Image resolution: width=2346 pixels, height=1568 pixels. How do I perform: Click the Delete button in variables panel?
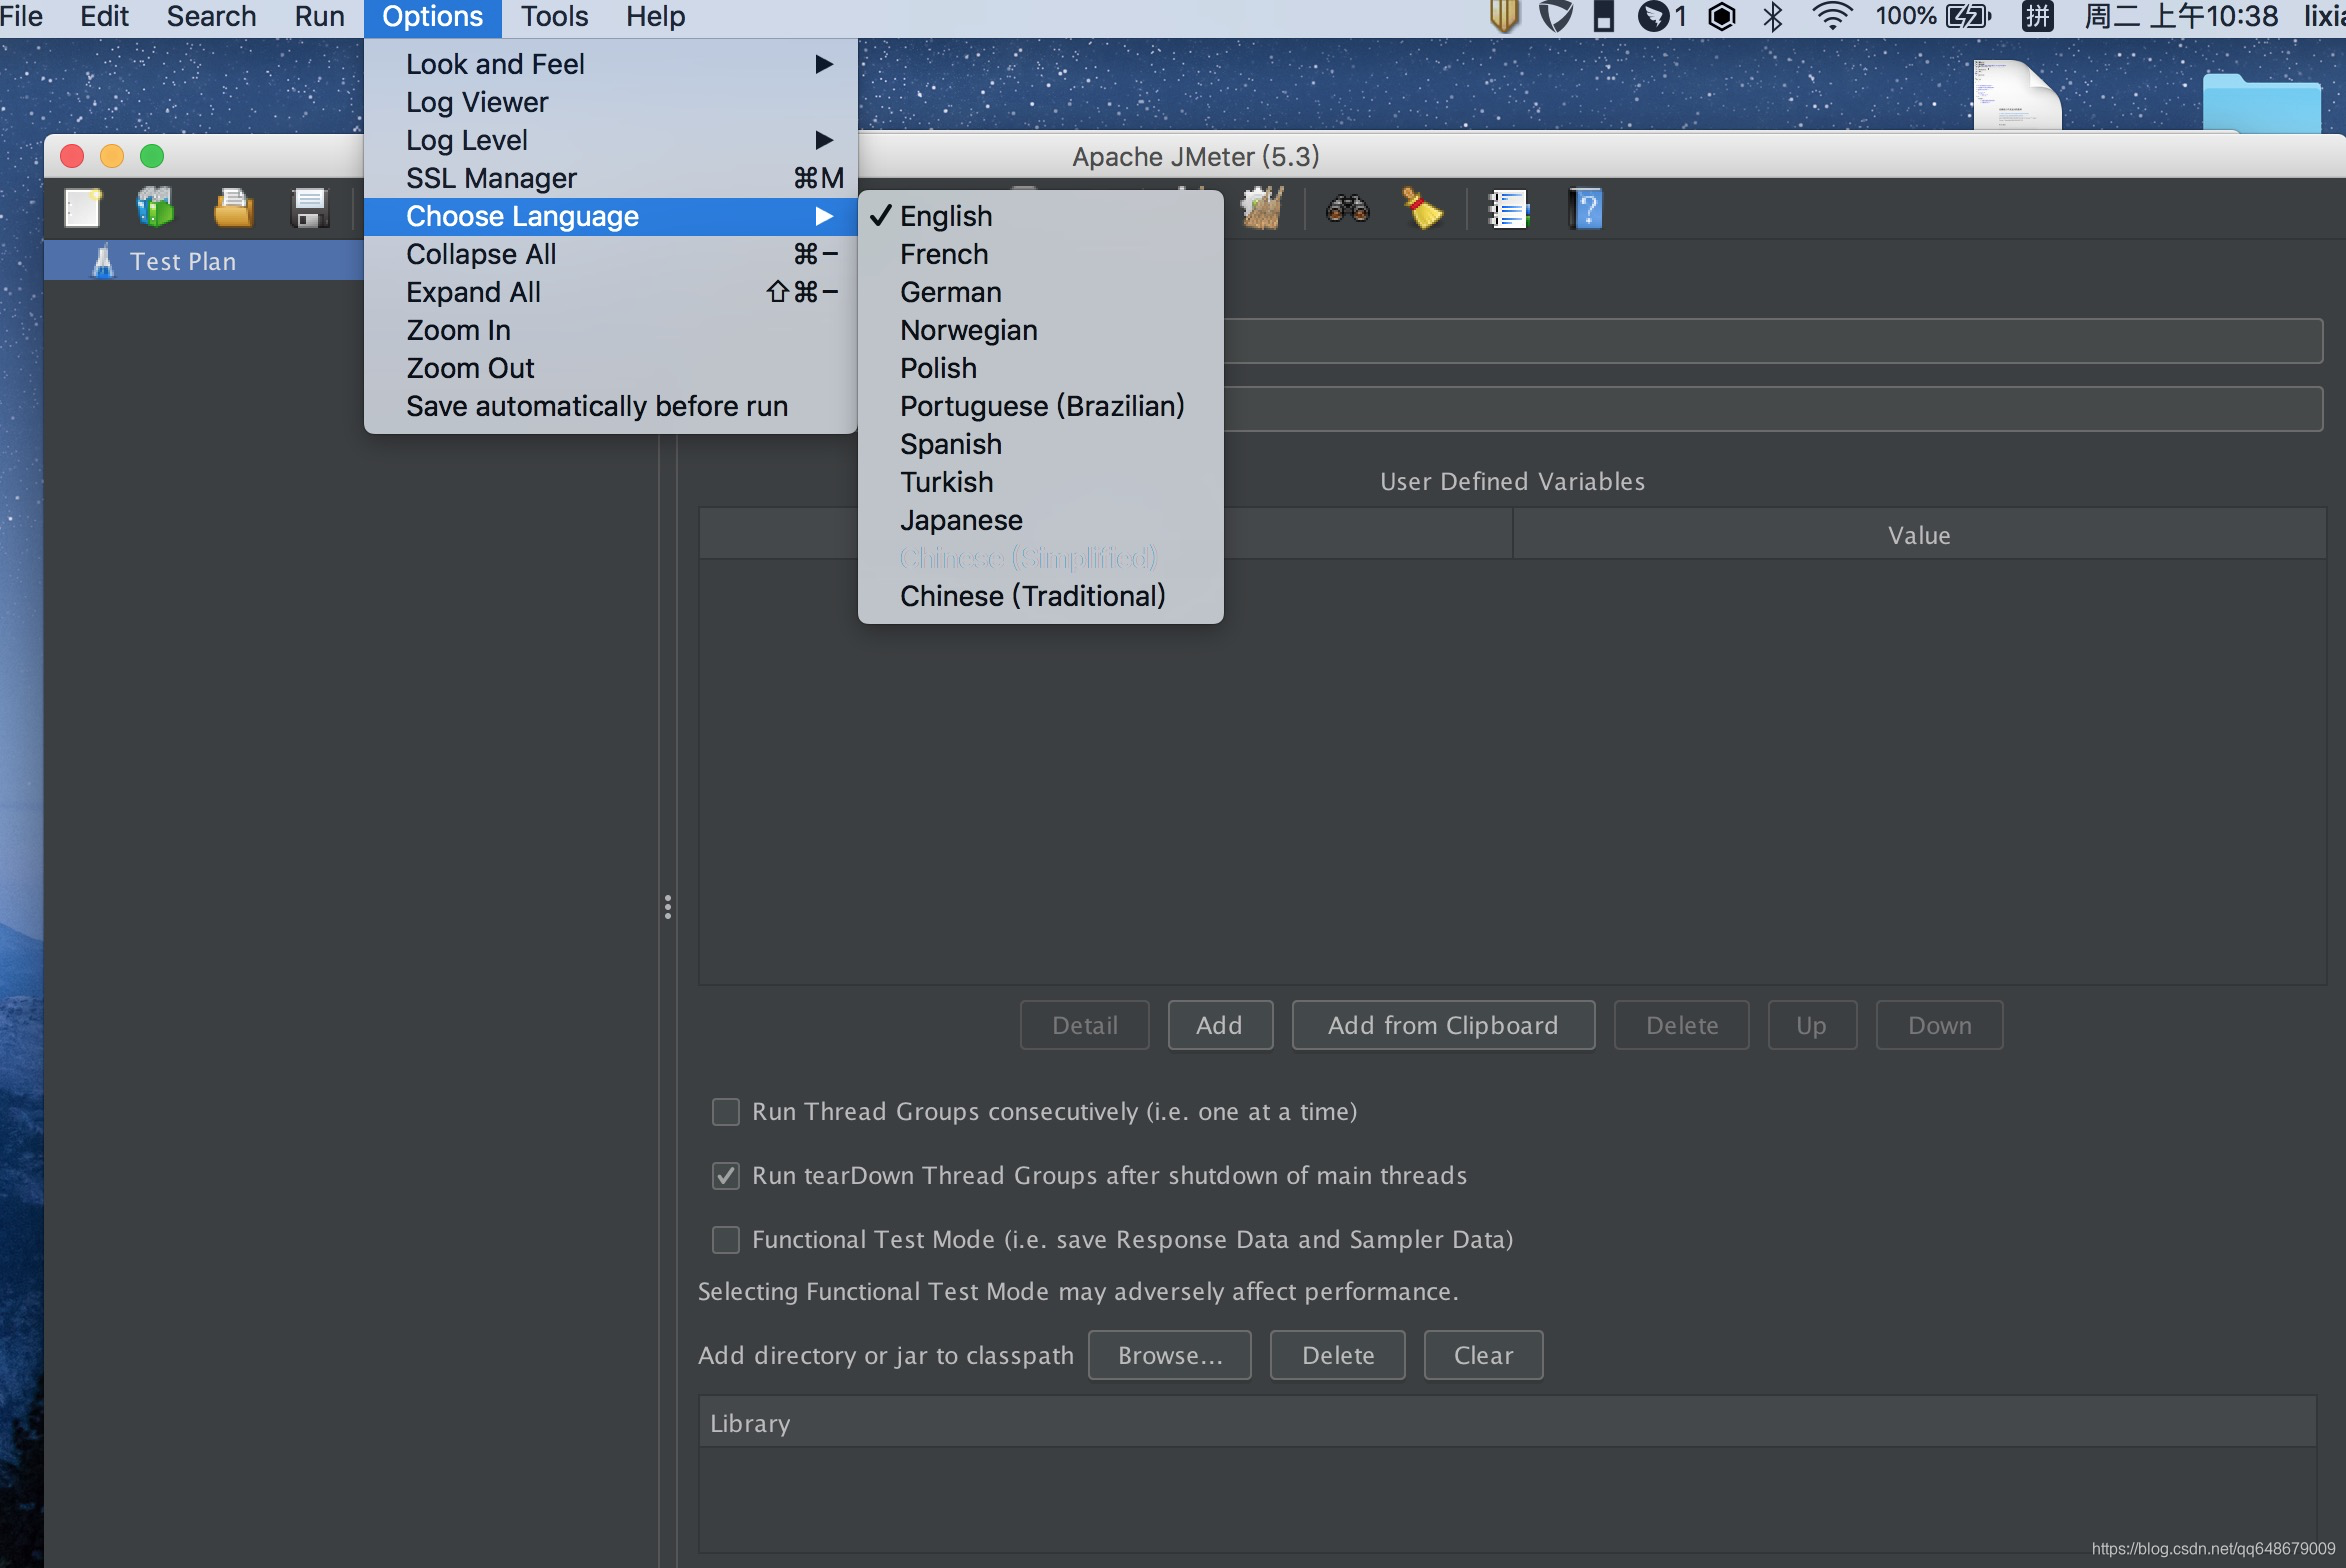pos(1681,1024)
